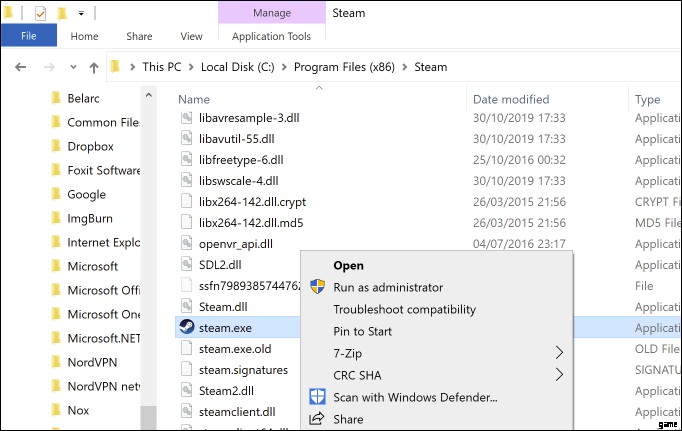Expand the 7-Zip submenu arrow
This screenshot has width=682, height=431.
559,353
